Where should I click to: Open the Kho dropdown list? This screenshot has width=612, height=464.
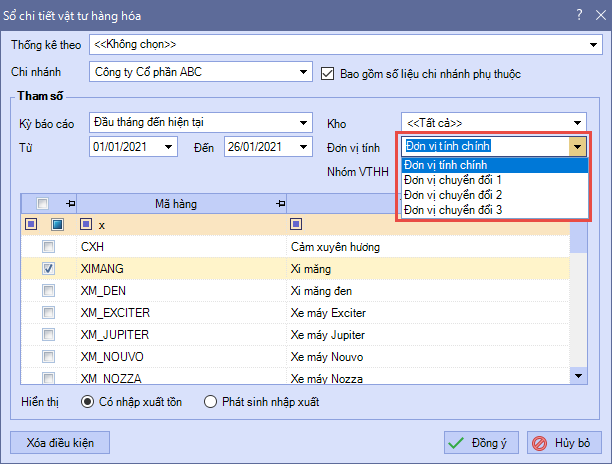(578, 123)
